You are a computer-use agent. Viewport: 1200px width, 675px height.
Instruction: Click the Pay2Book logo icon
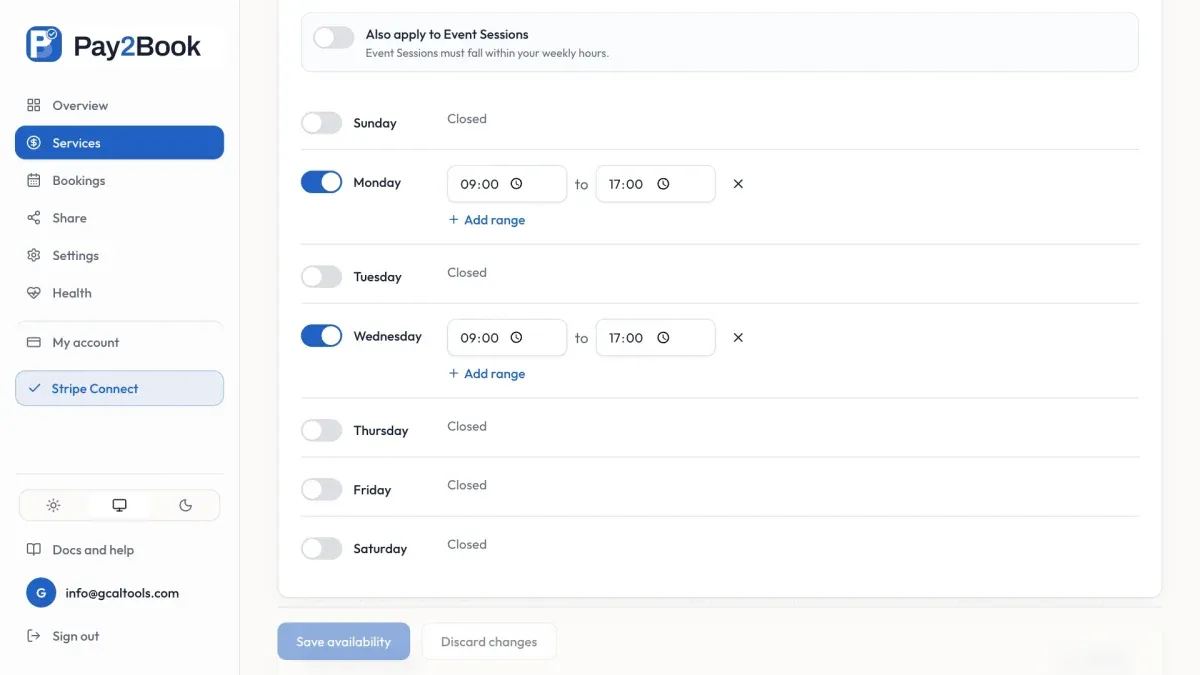[44, 44]
